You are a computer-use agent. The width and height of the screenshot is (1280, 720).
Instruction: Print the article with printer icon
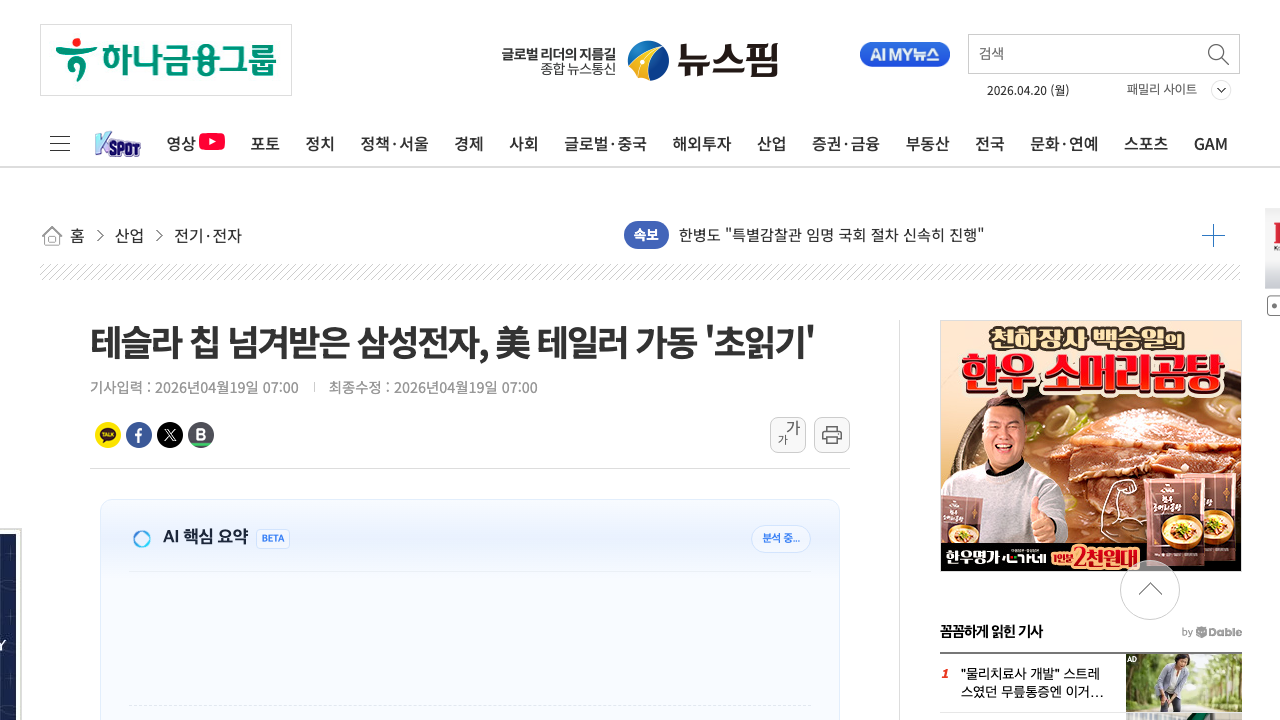tap(832, 435)
